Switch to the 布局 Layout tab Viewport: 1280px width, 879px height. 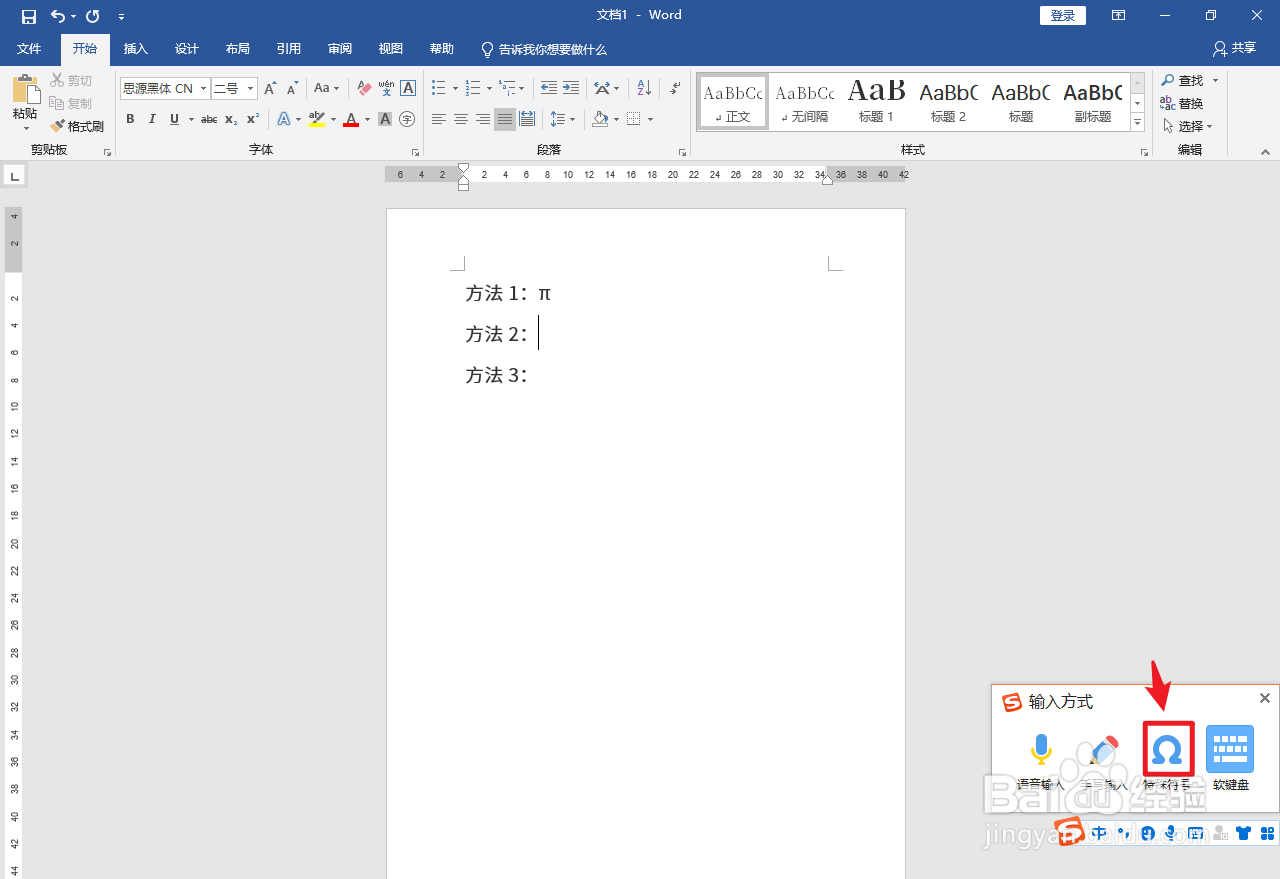point(238,49)
